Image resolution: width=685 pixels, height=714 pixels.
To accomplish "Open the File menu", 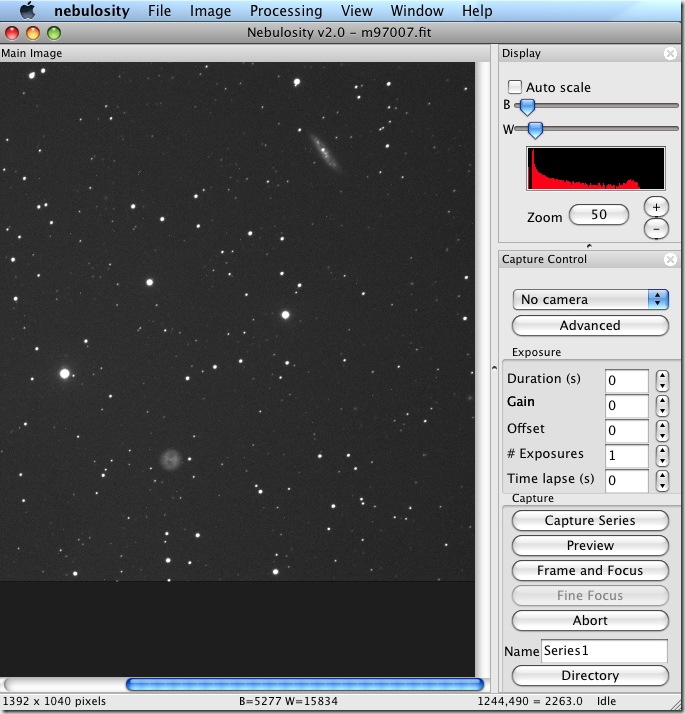I will click(159, 10).
